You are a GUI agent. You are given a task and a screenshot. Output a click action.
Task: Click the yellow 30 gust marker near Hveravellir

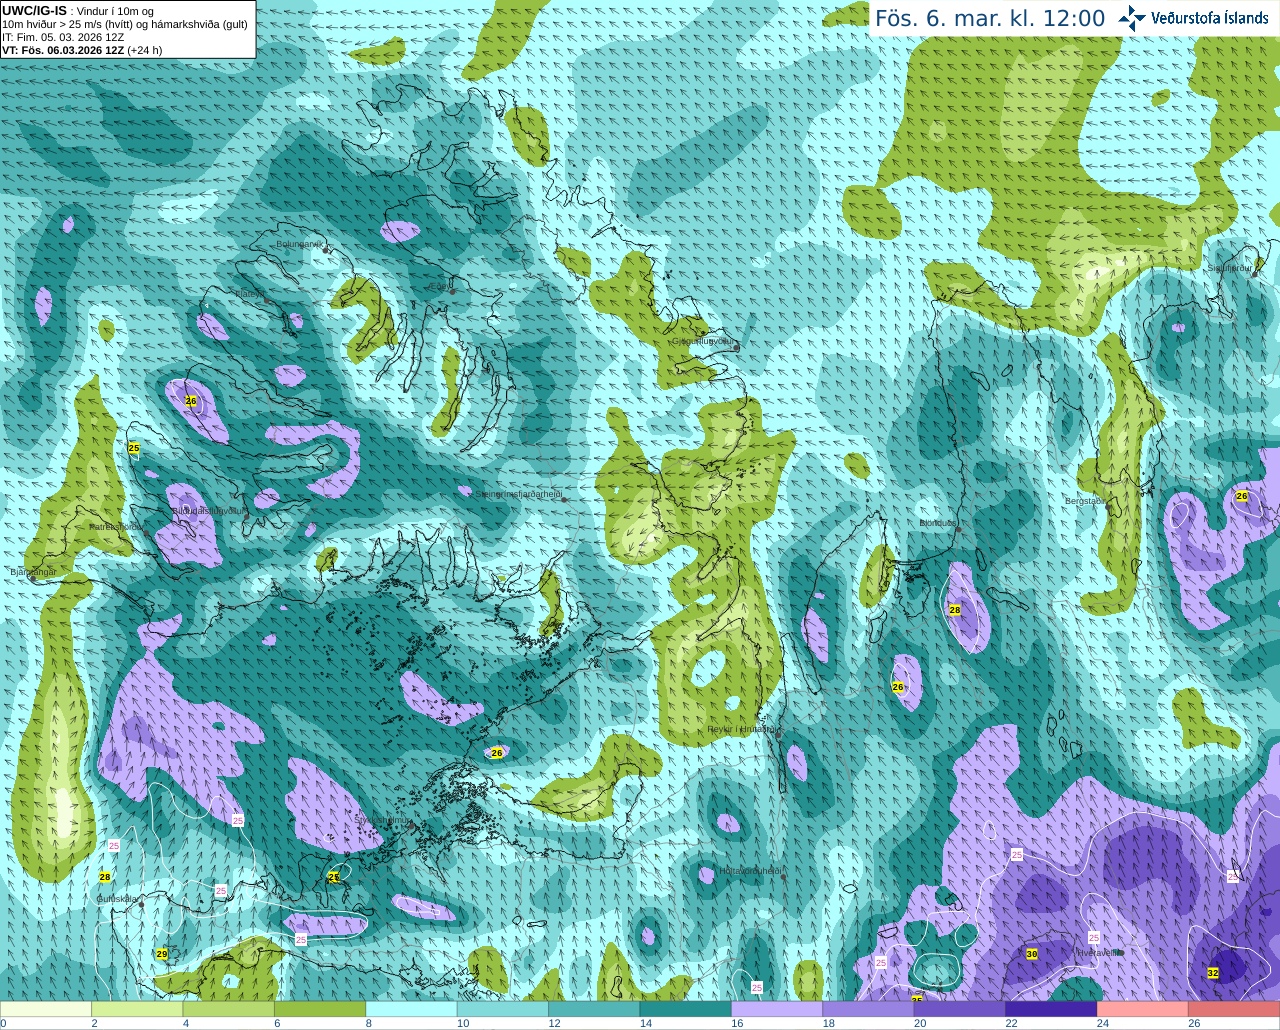tap(1032, 954)
